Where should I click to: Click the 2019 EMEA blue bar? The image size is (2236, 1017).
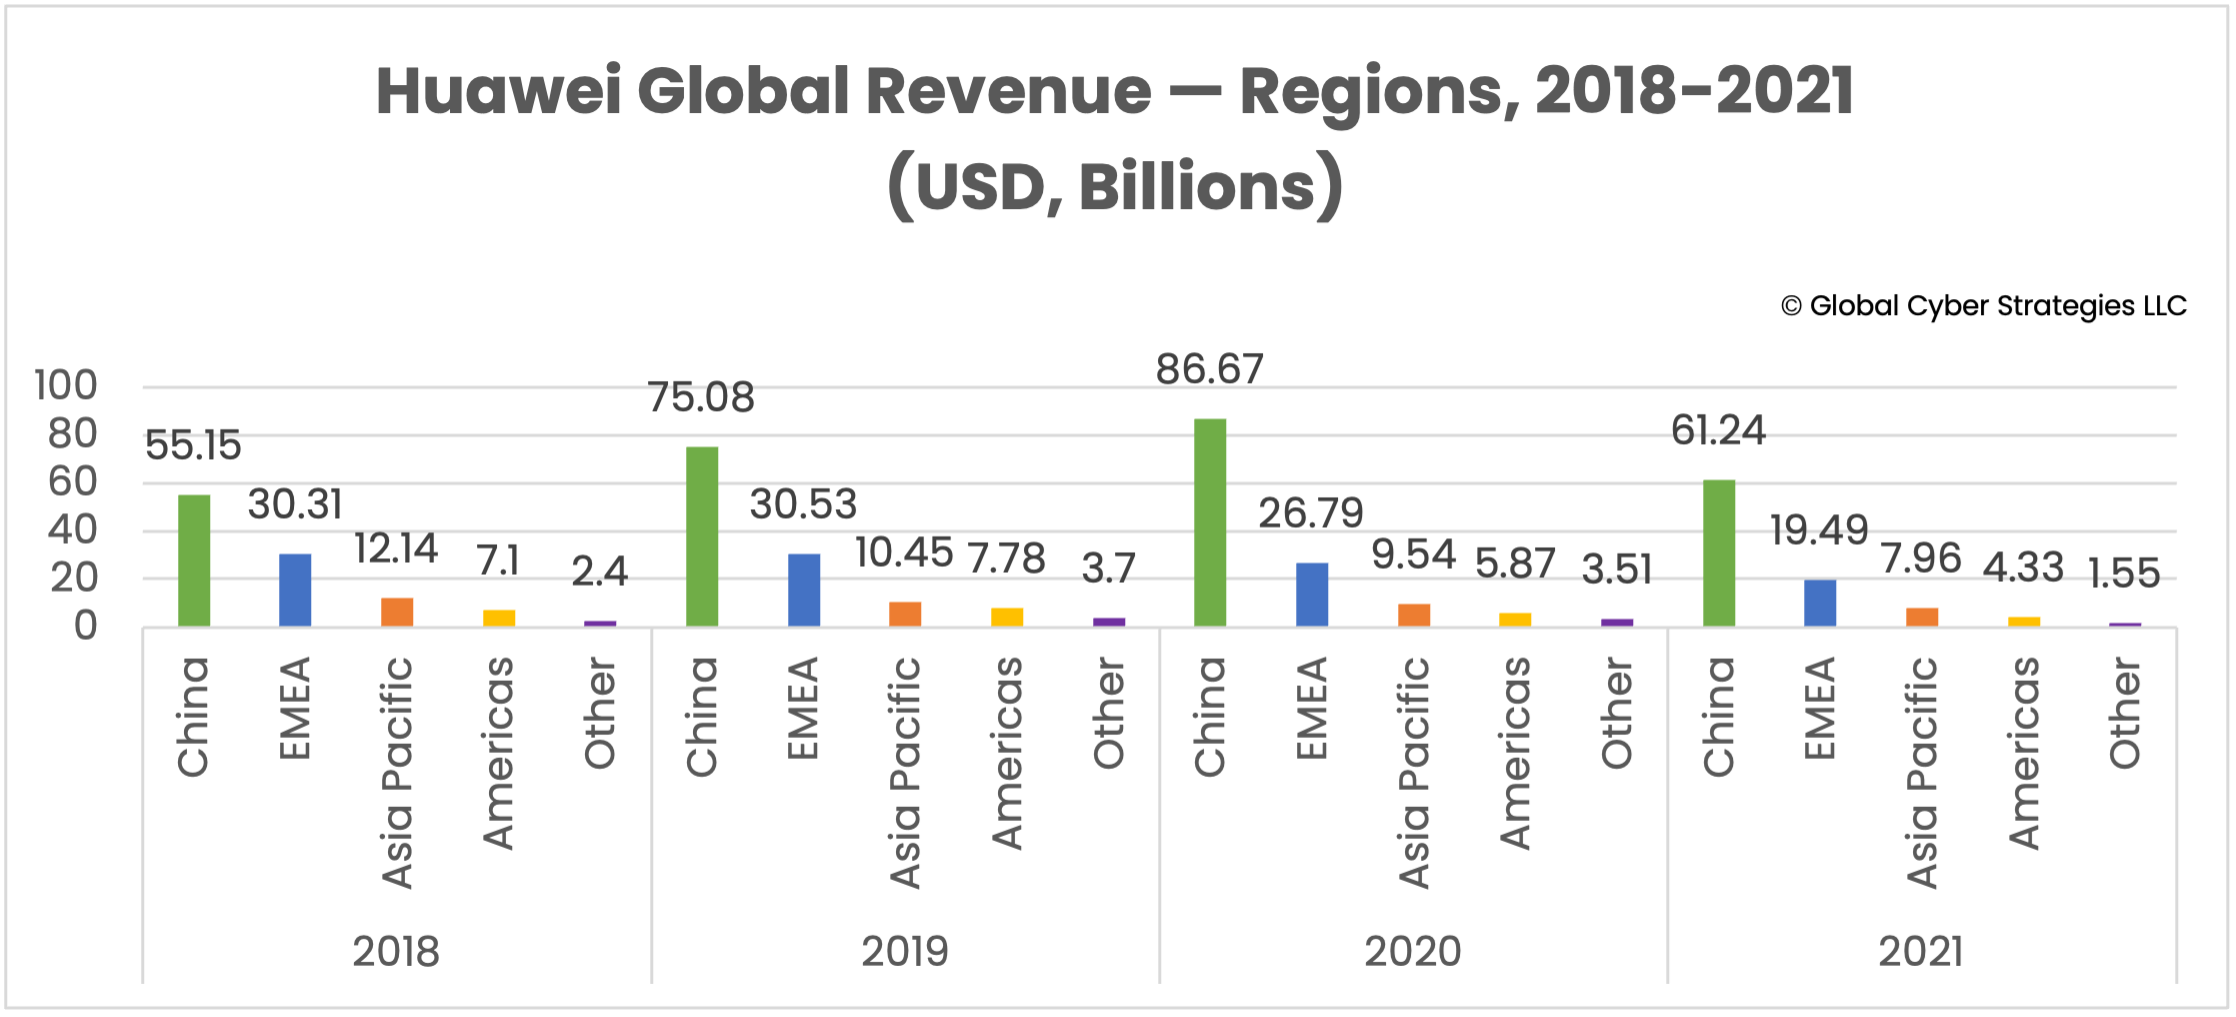tap(804, 590)
